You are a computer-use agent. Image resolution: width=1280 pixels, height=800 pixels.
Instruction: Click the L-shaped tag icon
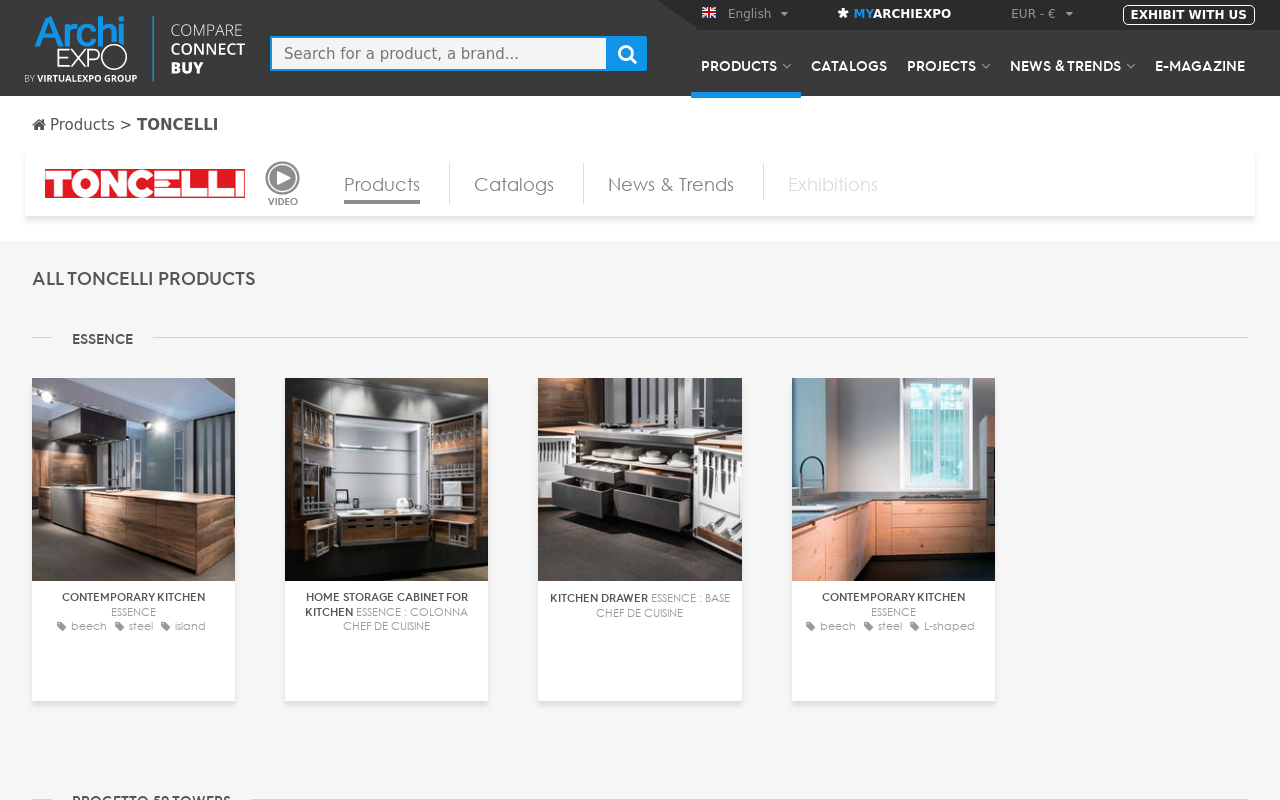[x=914, y=626]
